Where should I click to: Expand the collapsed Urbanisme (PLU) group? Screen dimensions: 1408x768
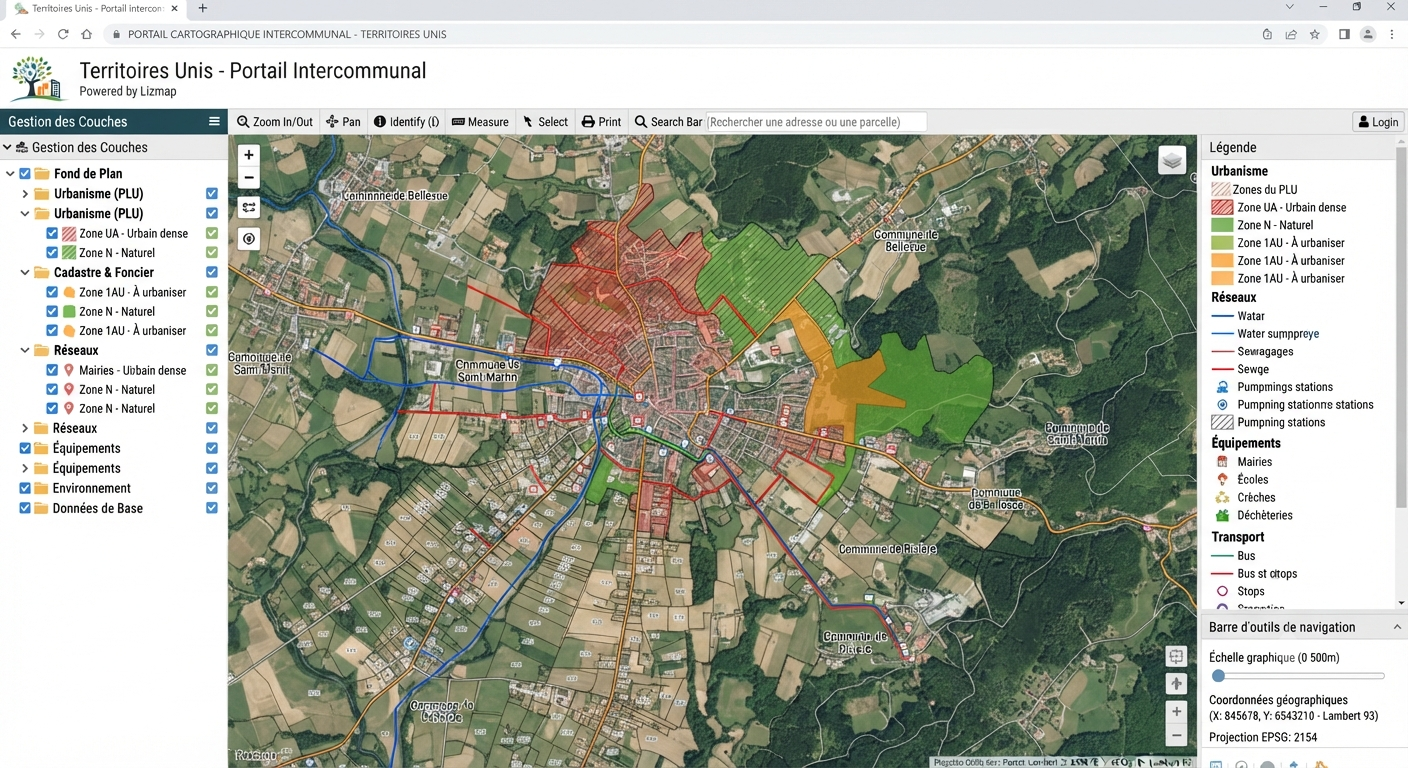25,194
